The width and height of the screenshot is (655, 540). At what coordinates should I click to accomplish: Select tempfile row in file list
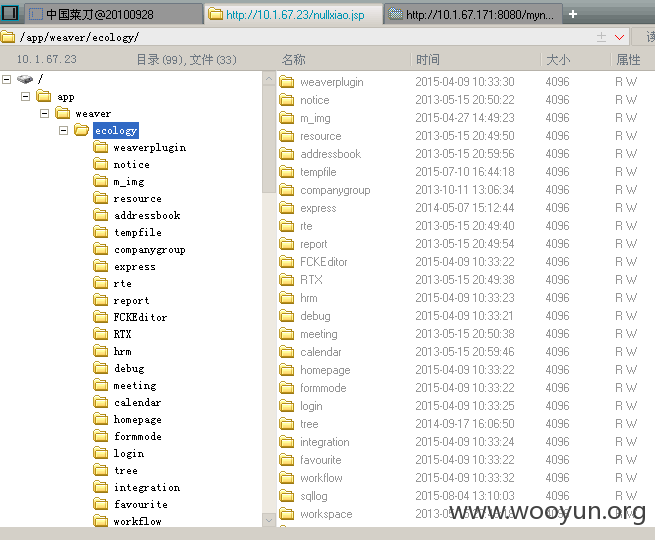(x=466, y=172)
